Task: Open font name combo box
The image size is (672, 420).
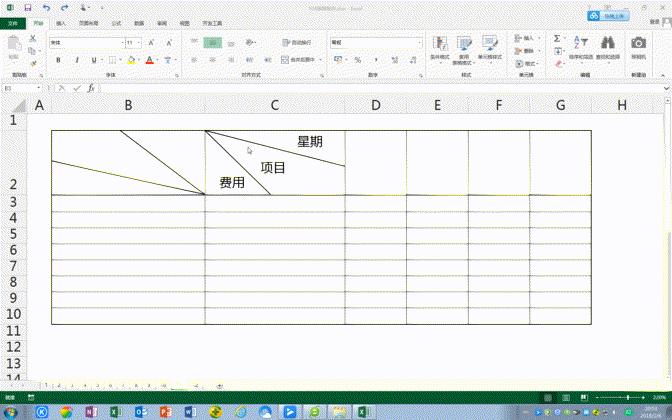Action: pos(87,42)
